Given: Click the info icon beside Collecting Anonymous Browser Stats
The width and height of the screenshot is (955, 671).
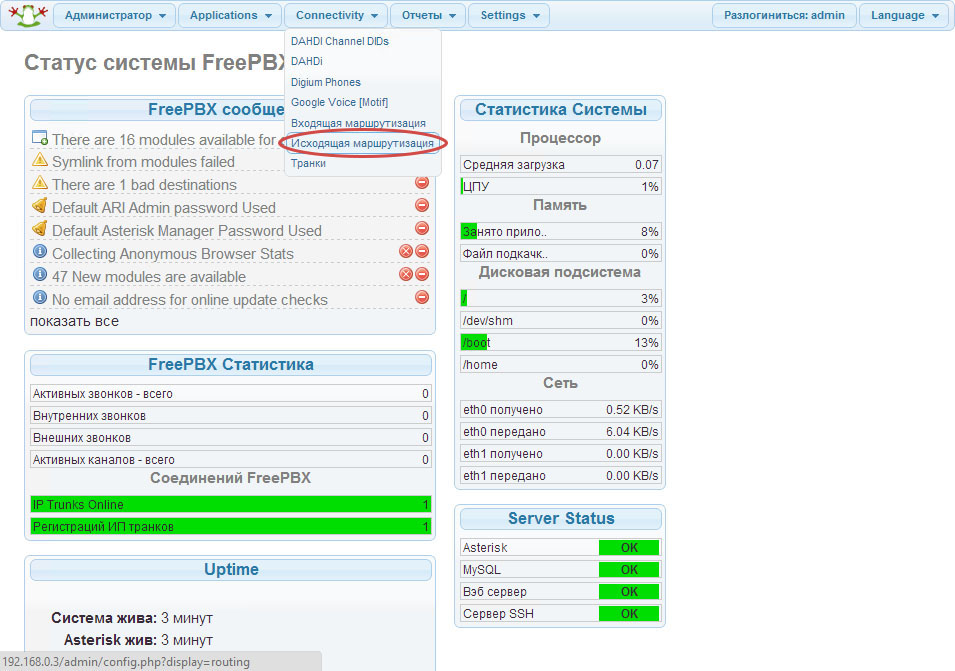Looking at the screenshot, I should click(40, 251).
